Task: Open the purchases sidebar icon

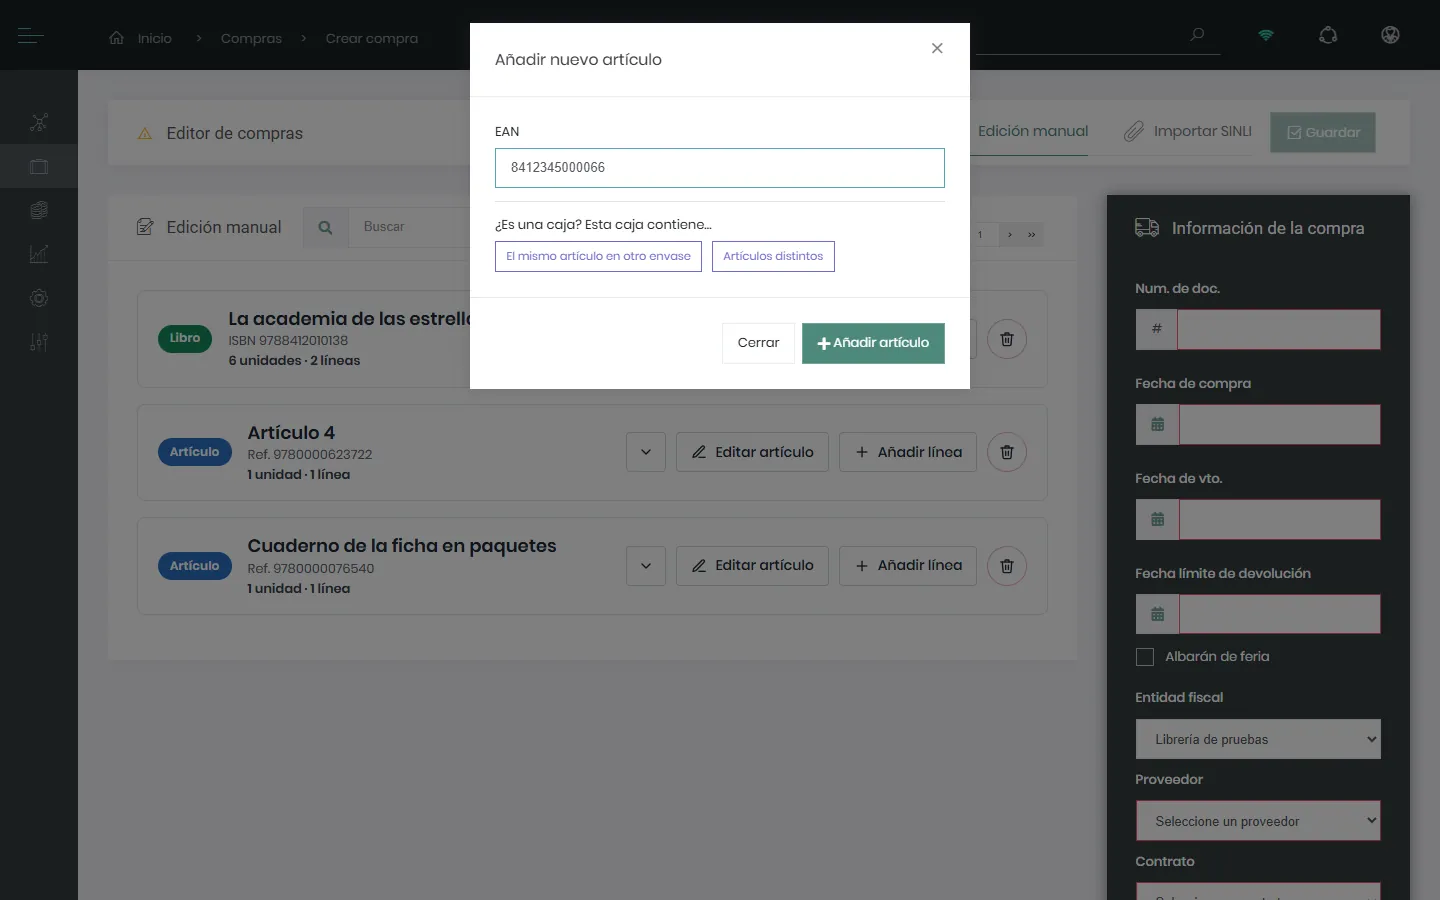Action: click(39, 167)
